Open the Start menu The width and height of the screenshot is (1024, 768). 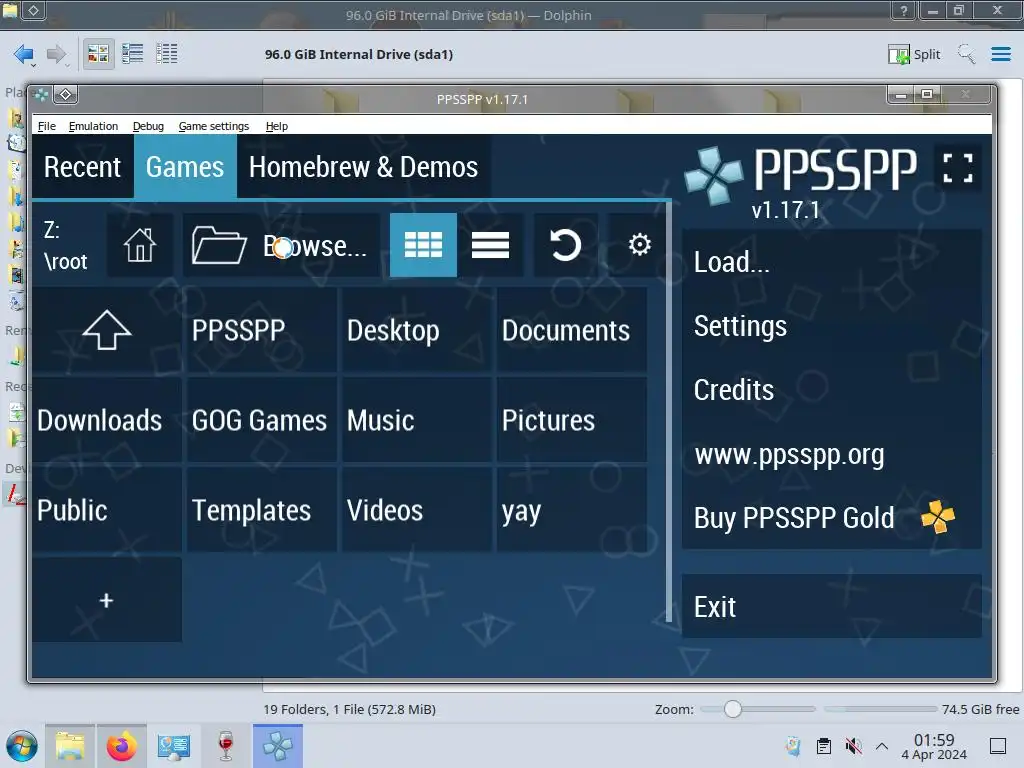(x=22, y=746)
